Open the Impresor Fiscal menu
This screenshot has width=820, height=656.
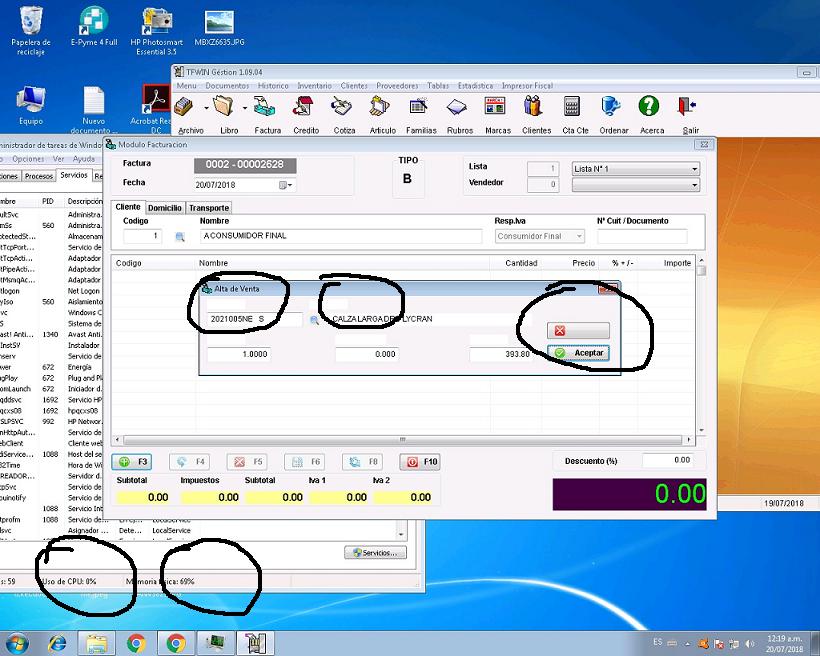527,86
